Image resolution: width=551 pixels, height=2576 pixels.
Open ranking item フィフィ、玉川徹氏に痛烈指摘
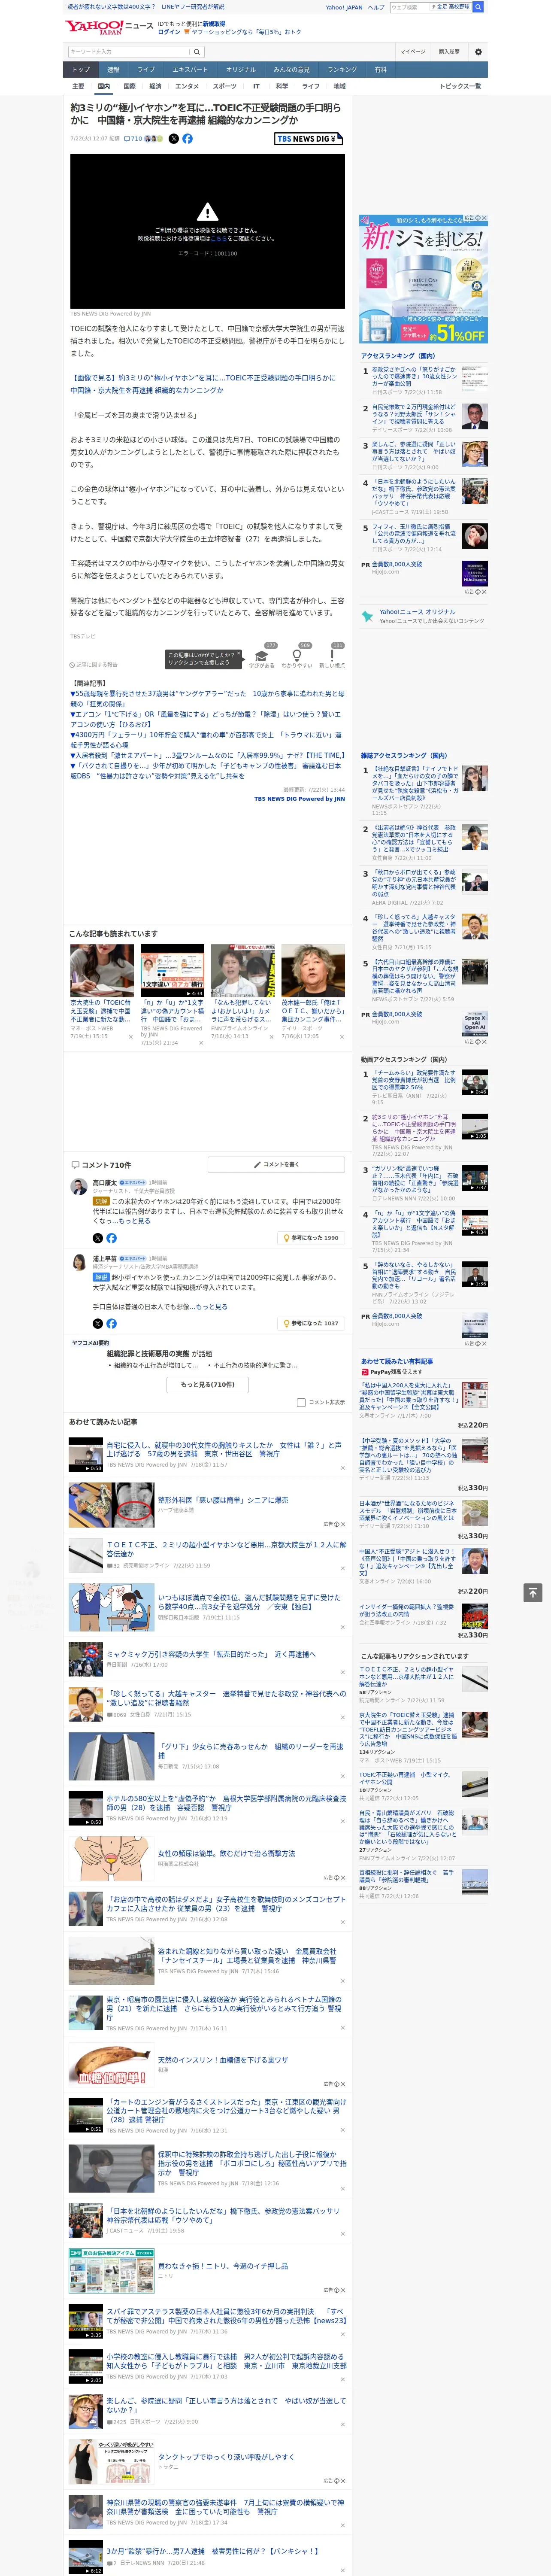pos(415,535)
